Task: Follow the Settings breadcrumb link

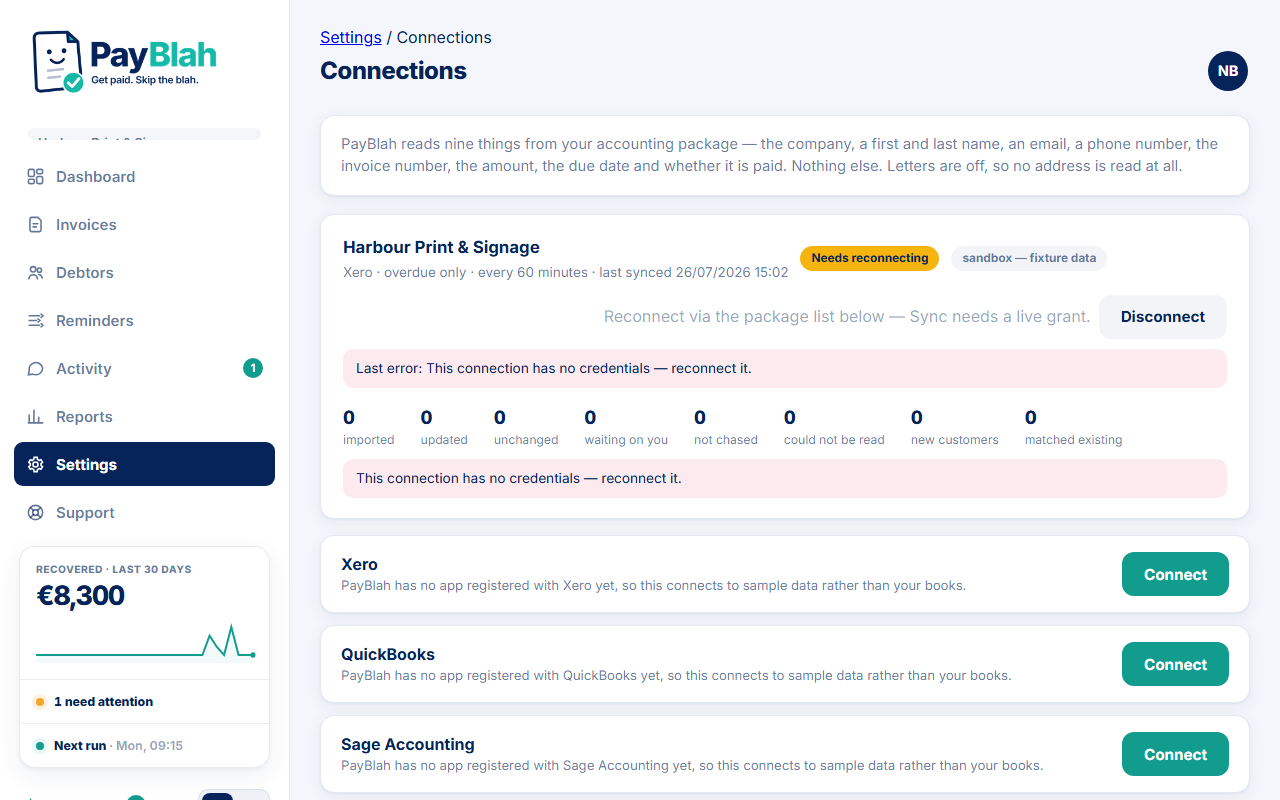Action: point(351,37)
